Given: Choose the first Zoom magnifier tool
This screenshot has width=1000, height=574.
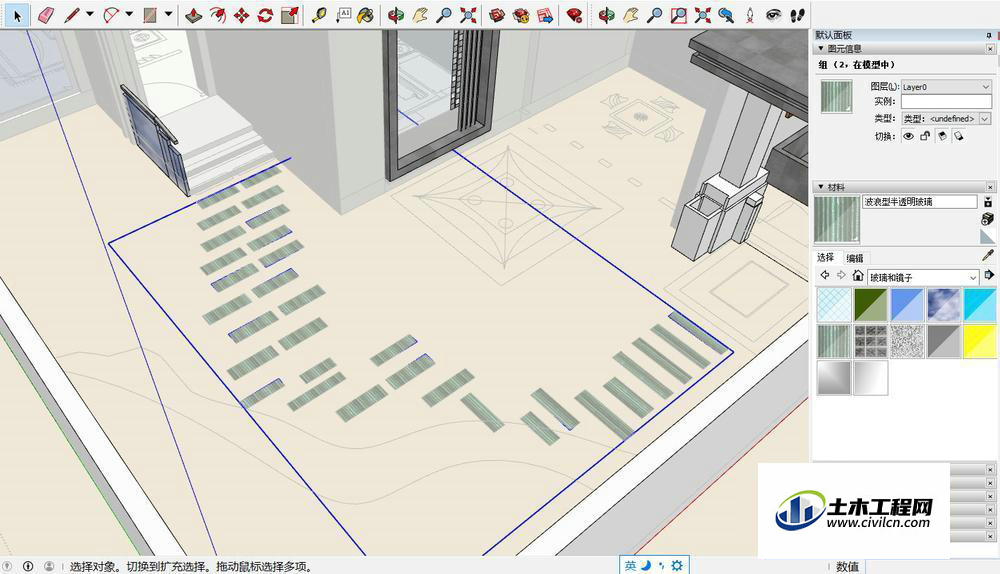Looking at the screenshot, I should click(x=444, y=15).
